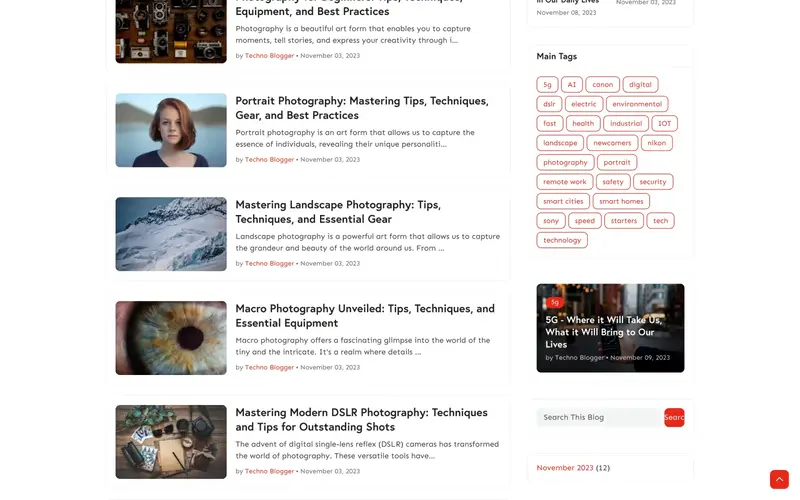This screenshot has width=800, height=500.
Task: Open Techno Blogger link under Landscape article
Action: point(269,264)
